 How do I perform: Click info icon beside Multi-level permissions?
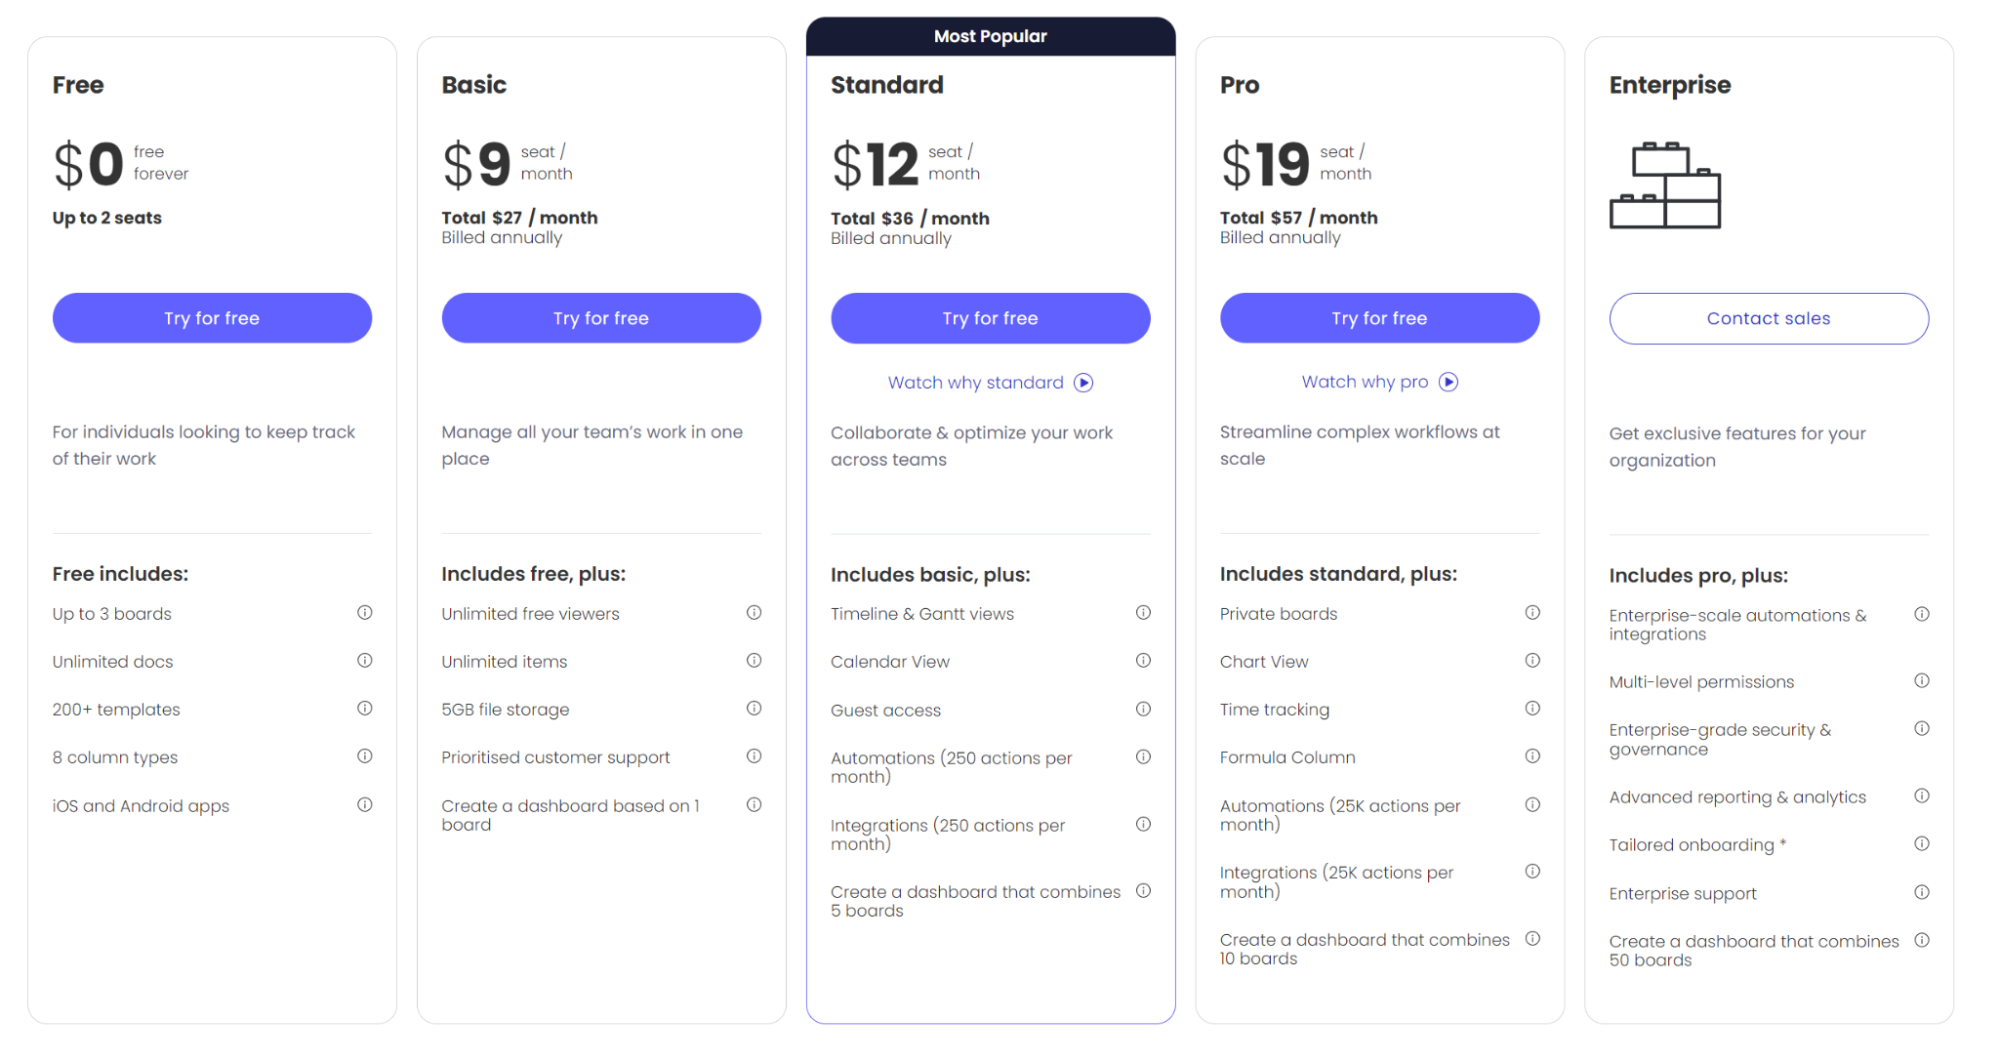[x=1921, y=681]
